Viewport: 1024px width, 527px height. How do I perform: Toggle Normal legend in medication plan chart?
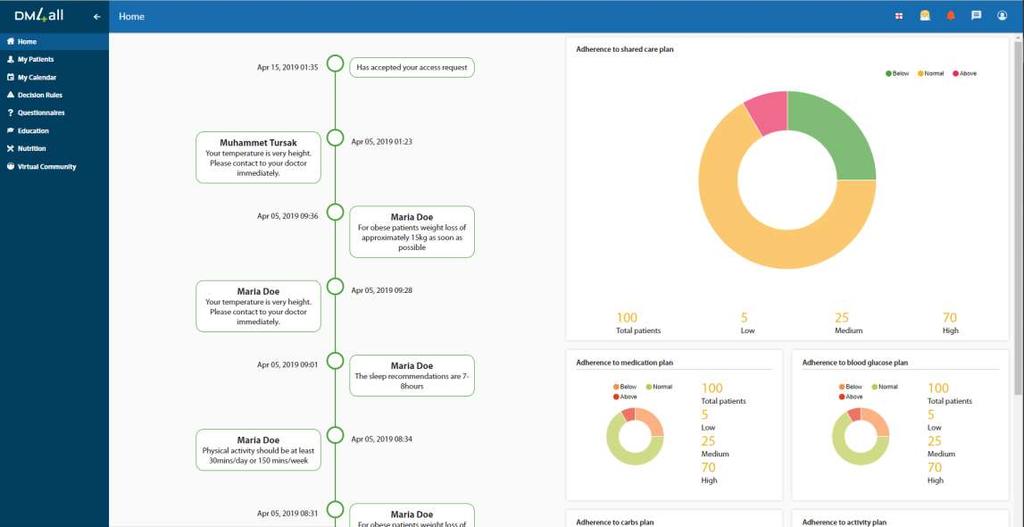[659, 387]
